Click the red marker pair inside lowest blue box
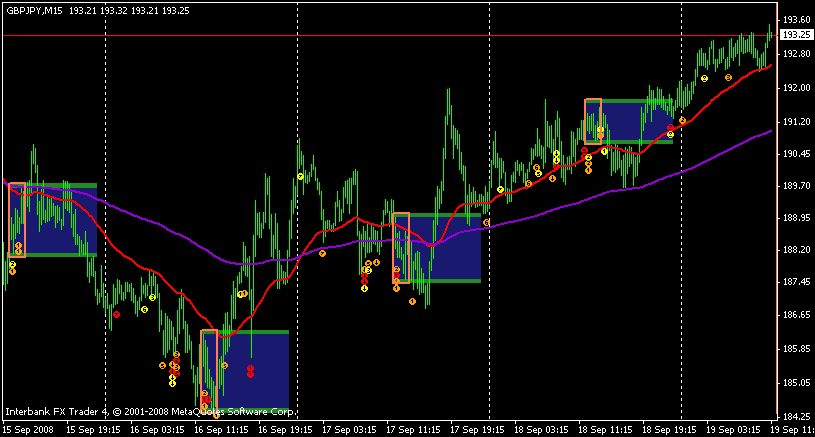Viewport: 815px width, 437px height. [250, 371]
